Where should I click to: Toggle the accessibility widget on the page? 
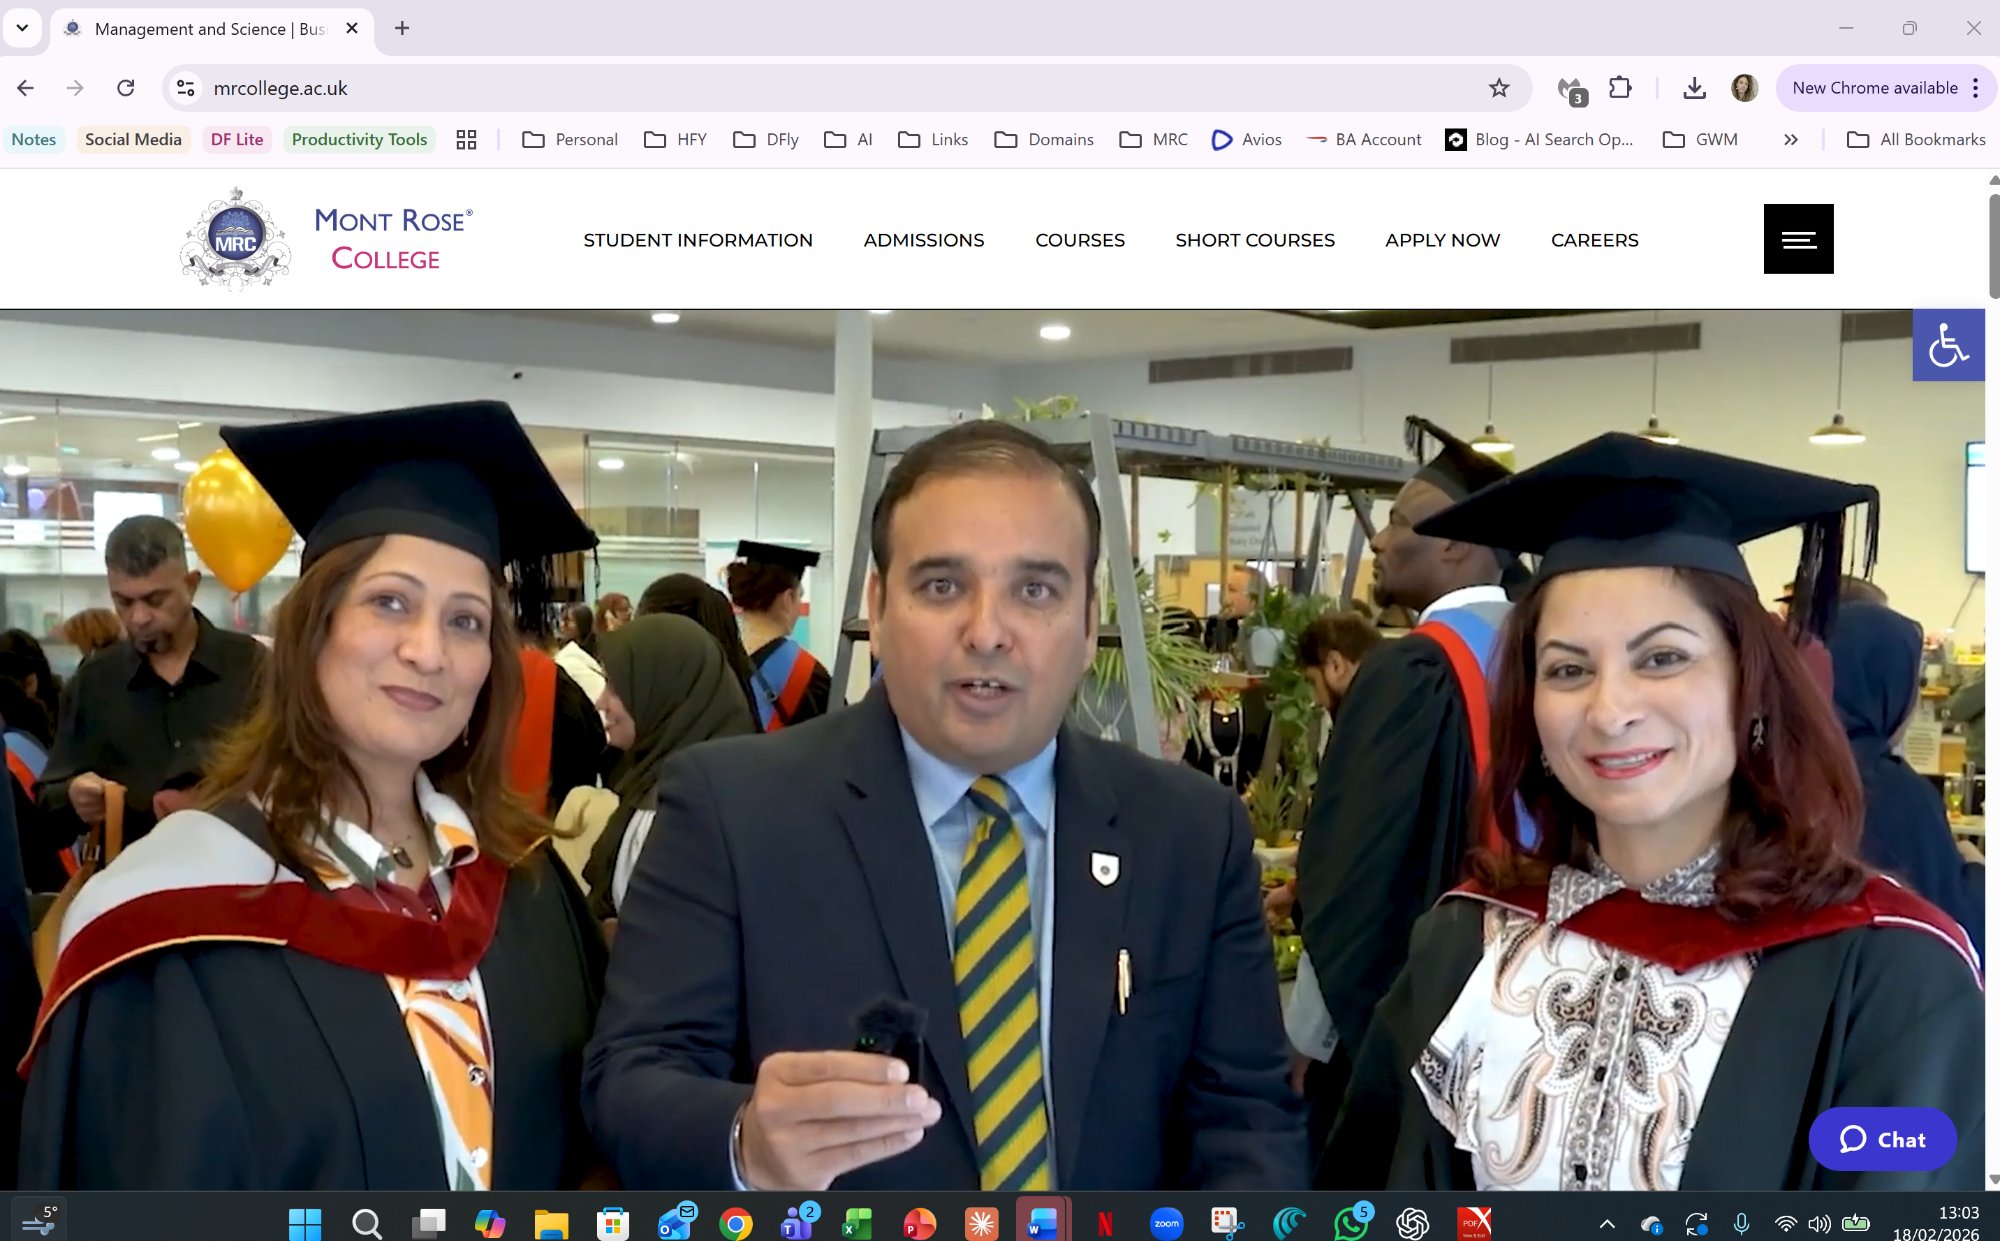(x=1948, y=344)
